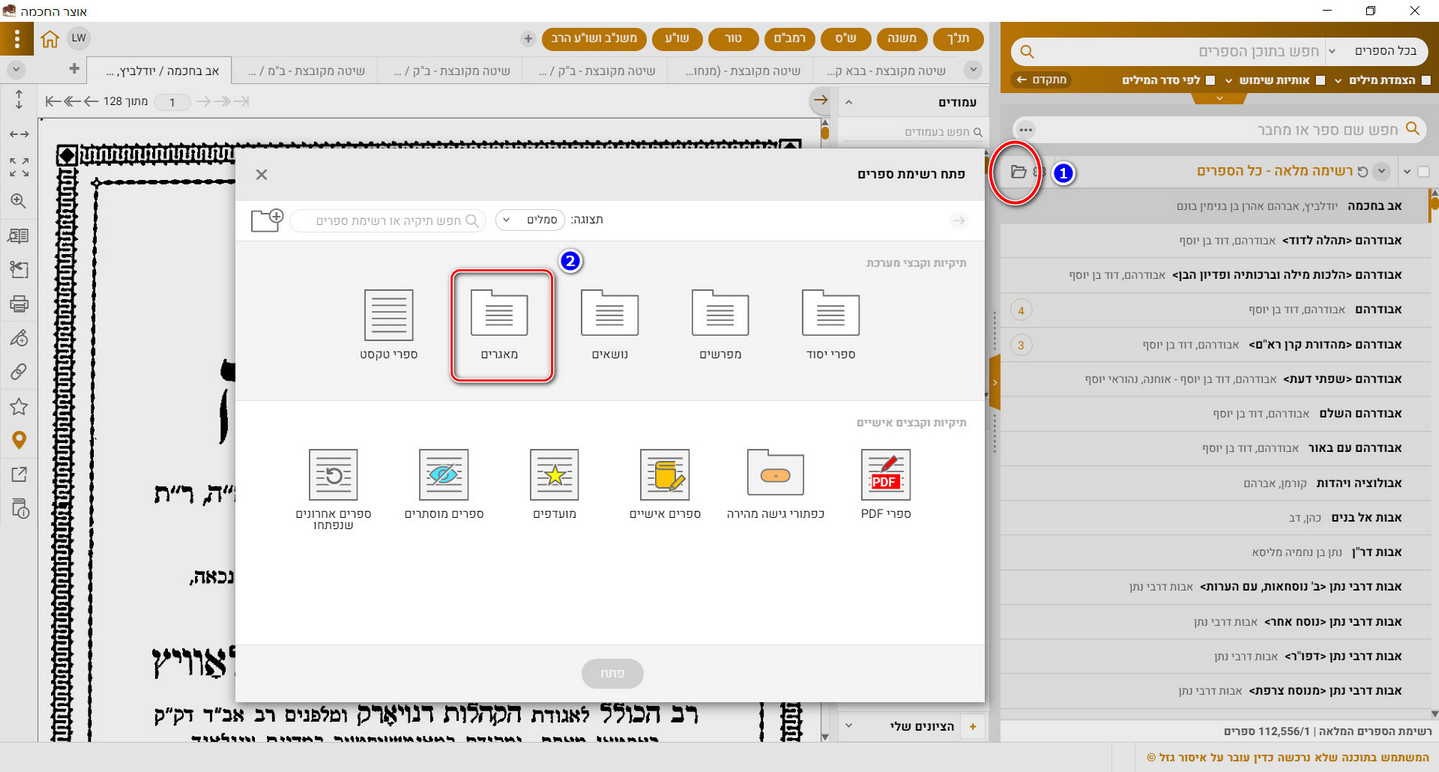Close the פתח רשימת ספרים dialog

point(261,174)
